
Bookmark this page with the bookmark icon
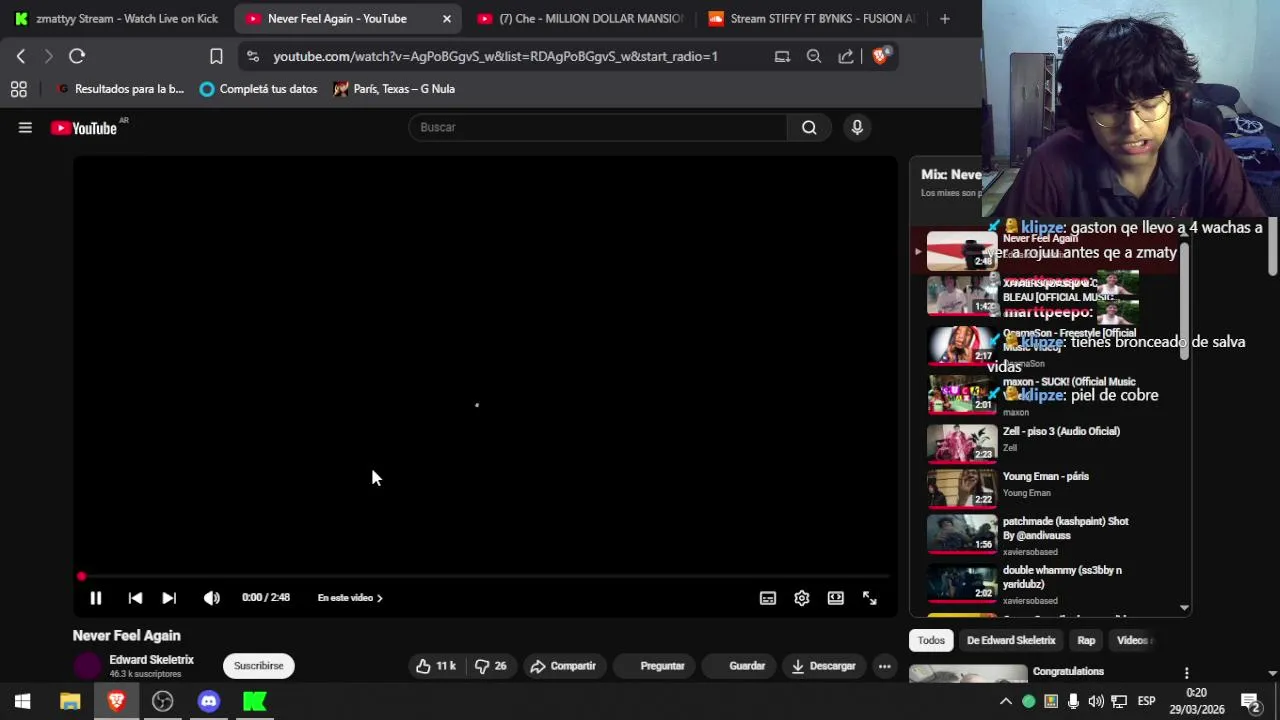pos(216,57)
